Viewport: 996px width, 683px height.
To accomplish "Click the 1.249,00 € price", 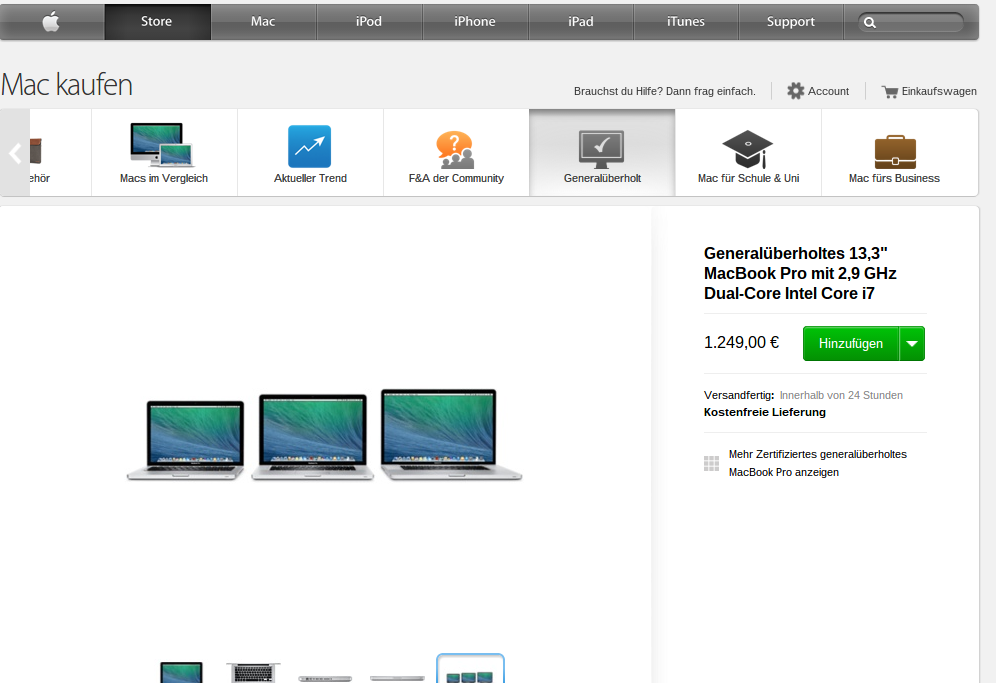I will click(x=741, y=342).
